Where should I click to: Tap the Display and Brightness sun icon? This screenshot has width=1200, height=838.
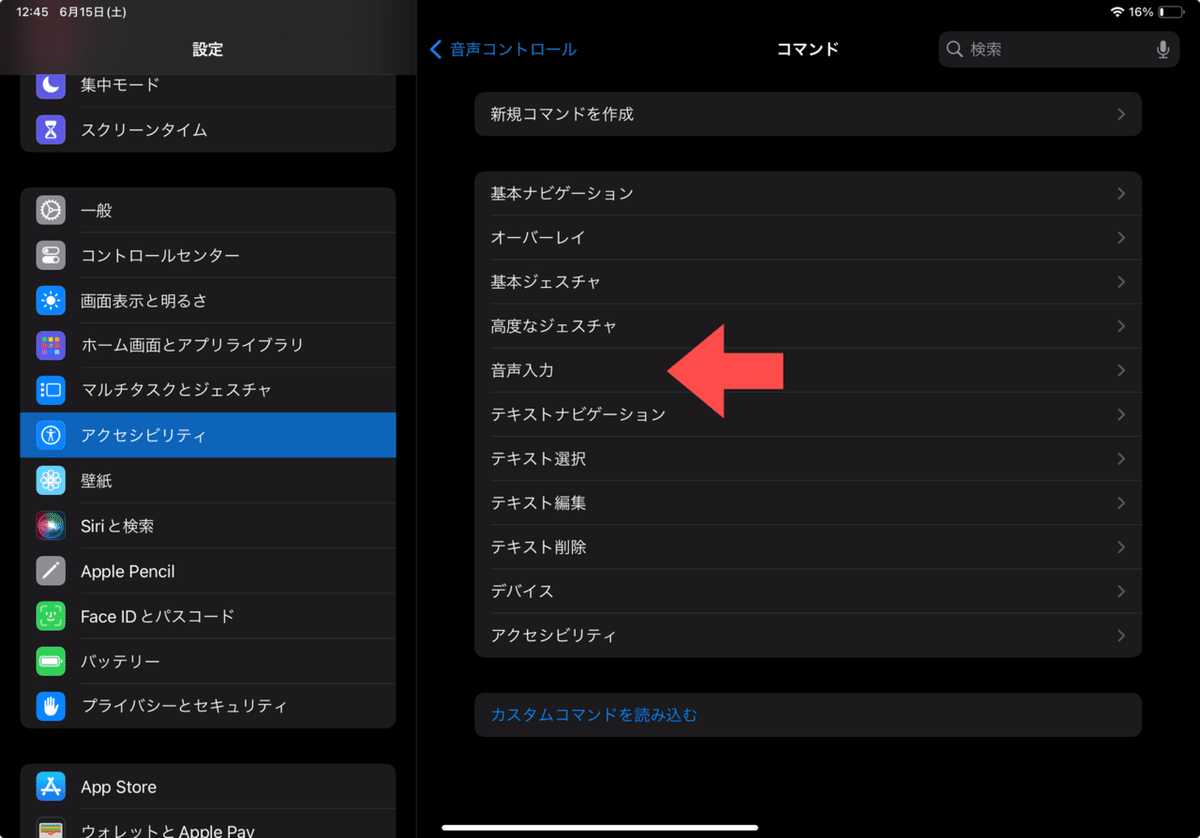click(x=51, y=300)
